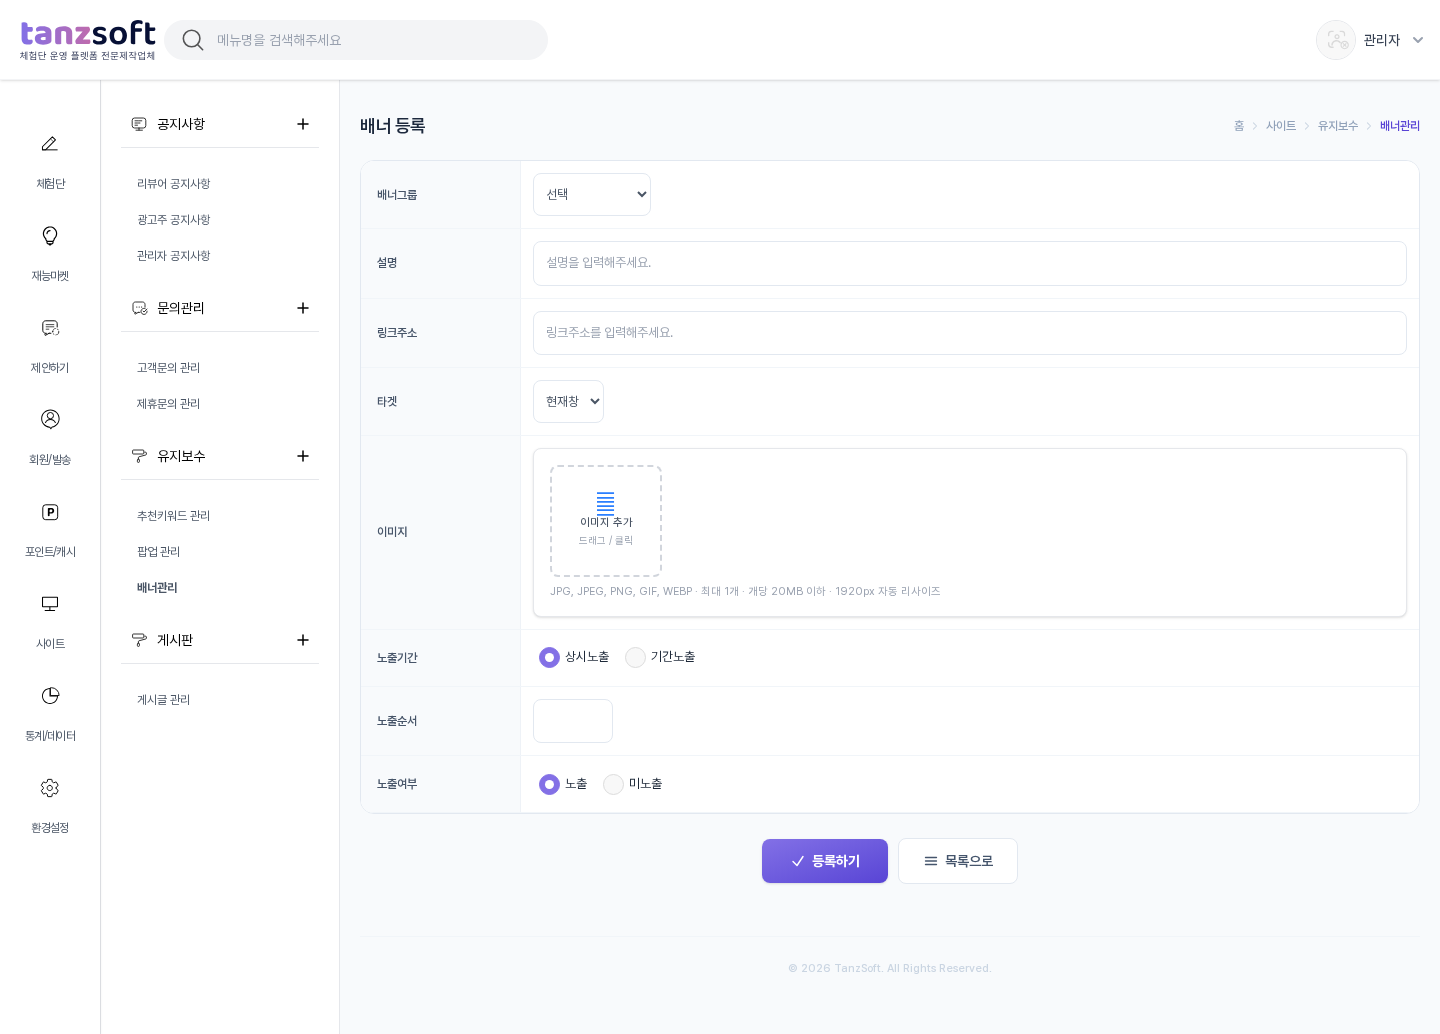The image size is (1440, 1034).
Task: Open the 체험단 pencil icon in sidebar
Action: coord(49,144)
